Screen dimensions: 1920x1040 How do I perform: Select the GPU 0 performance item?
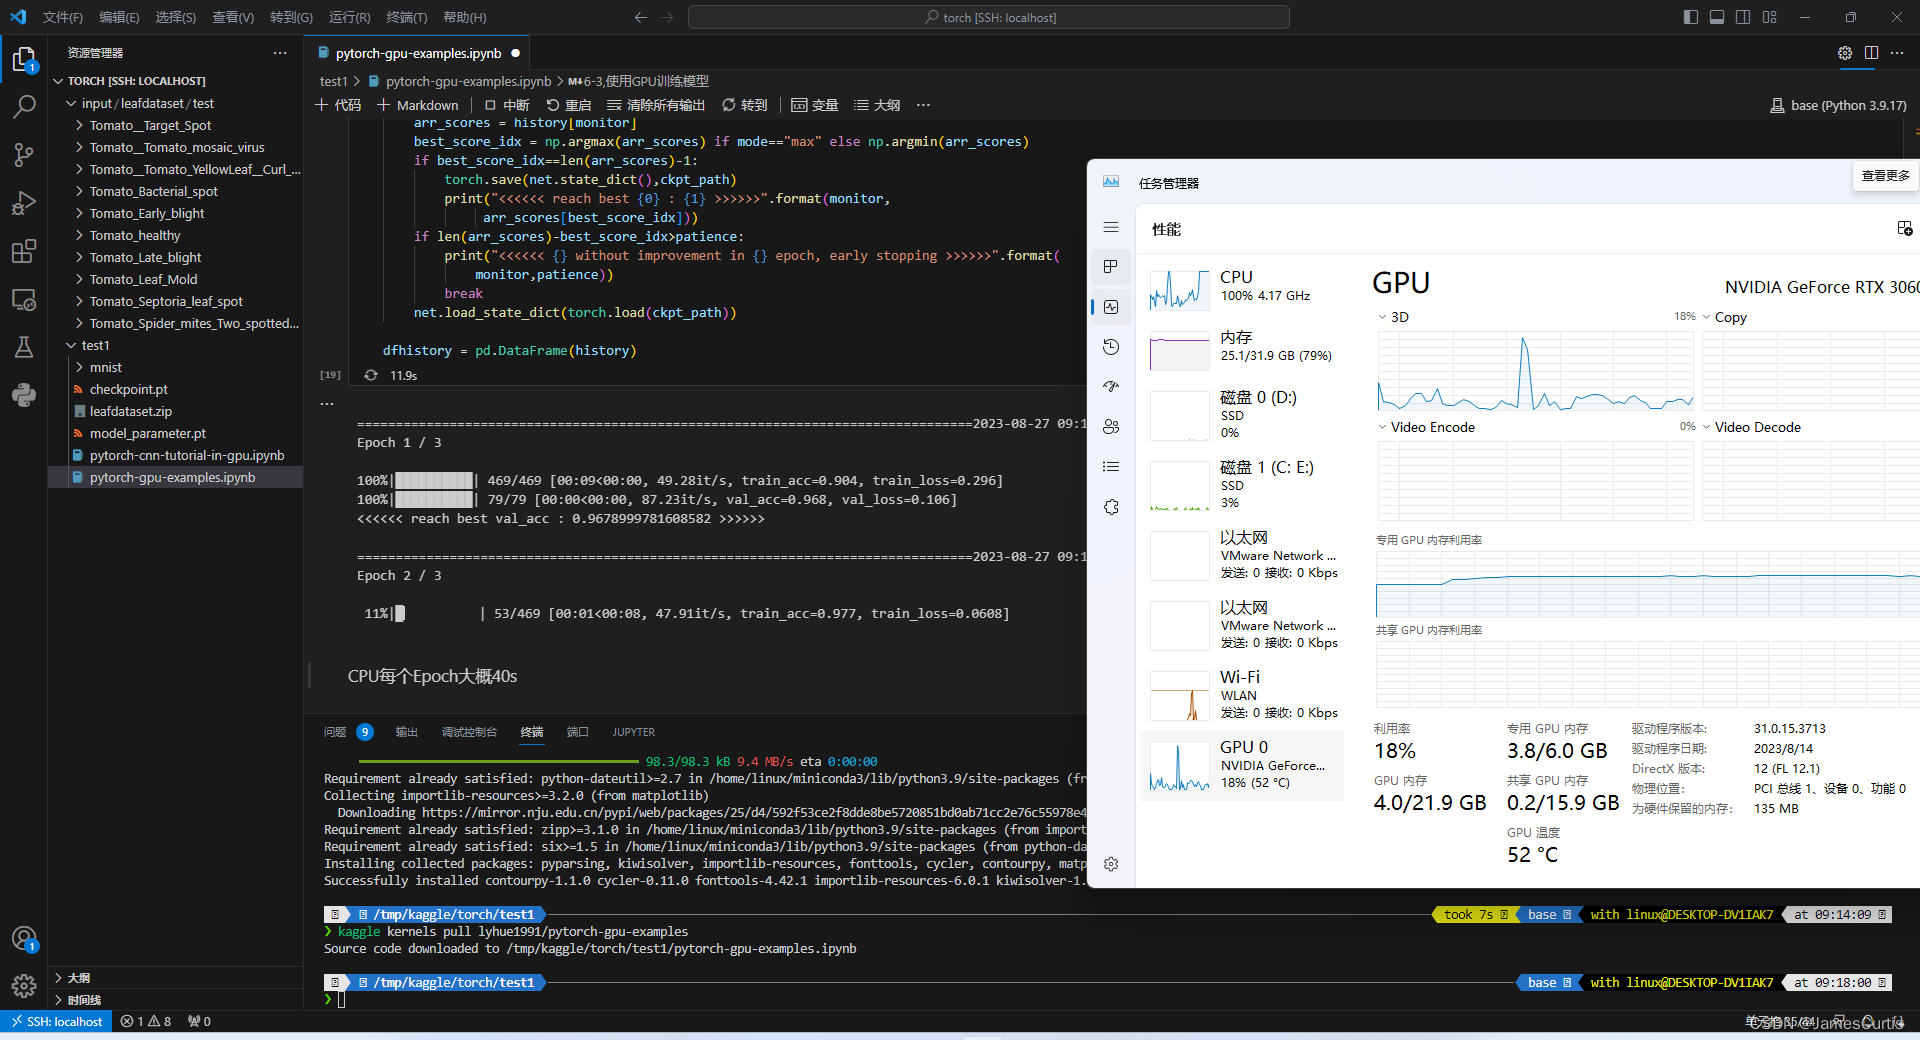(1242, 766)
